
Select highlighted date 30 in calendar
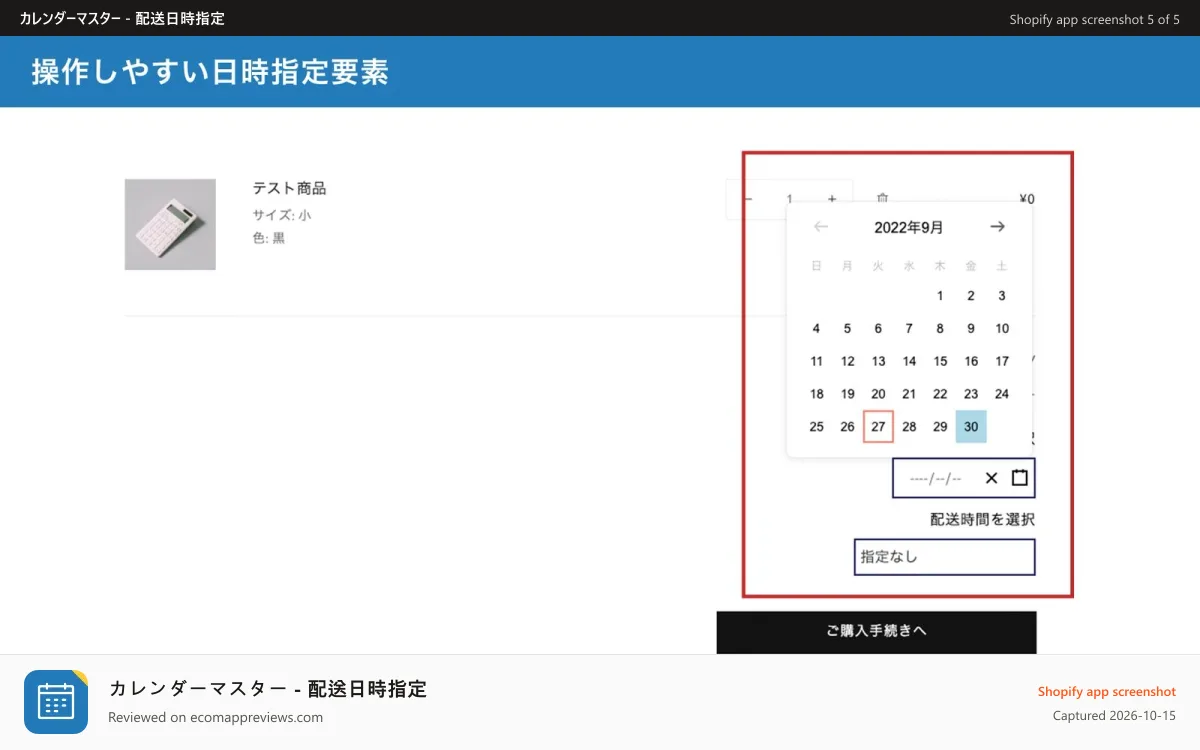coord(971,427)
